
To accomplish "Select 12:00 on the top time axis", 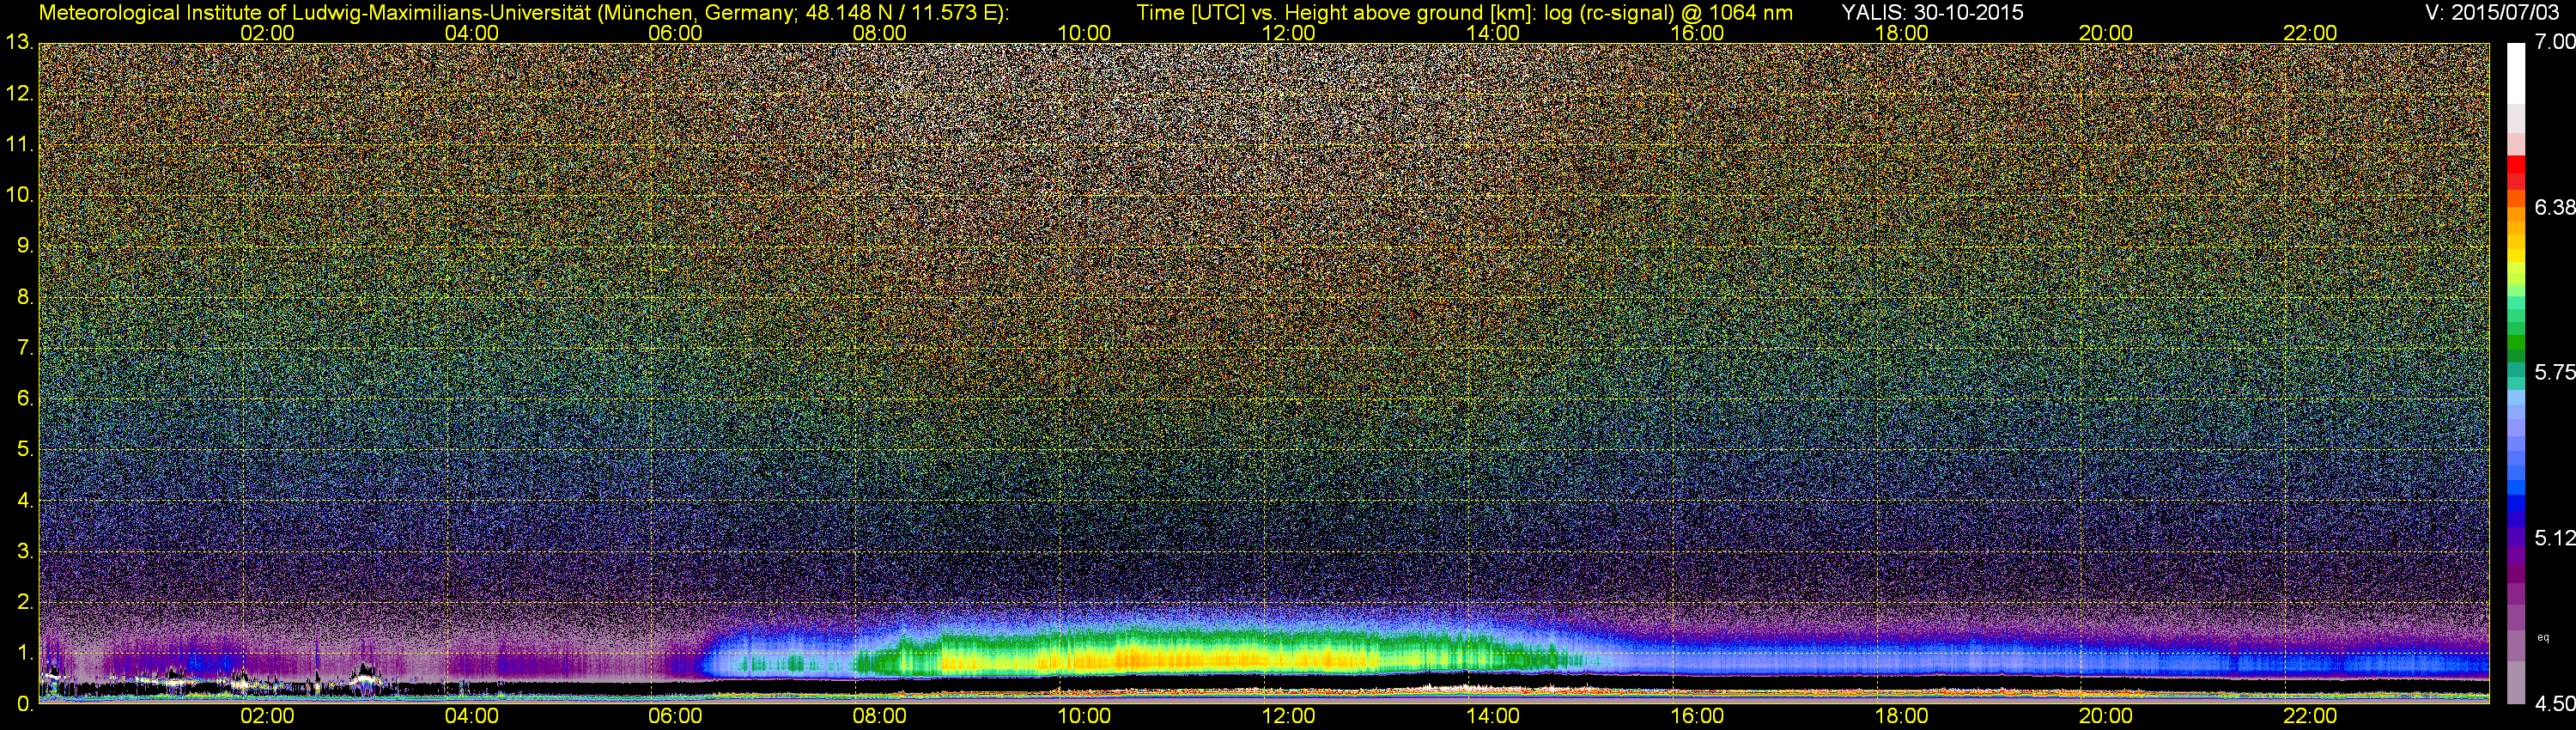I will point(1288,33).
